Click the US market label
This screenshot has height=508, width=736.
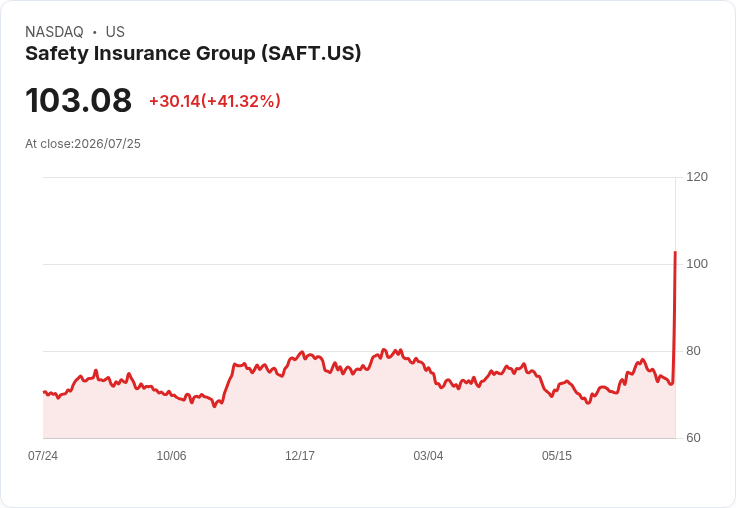point(115,32)
